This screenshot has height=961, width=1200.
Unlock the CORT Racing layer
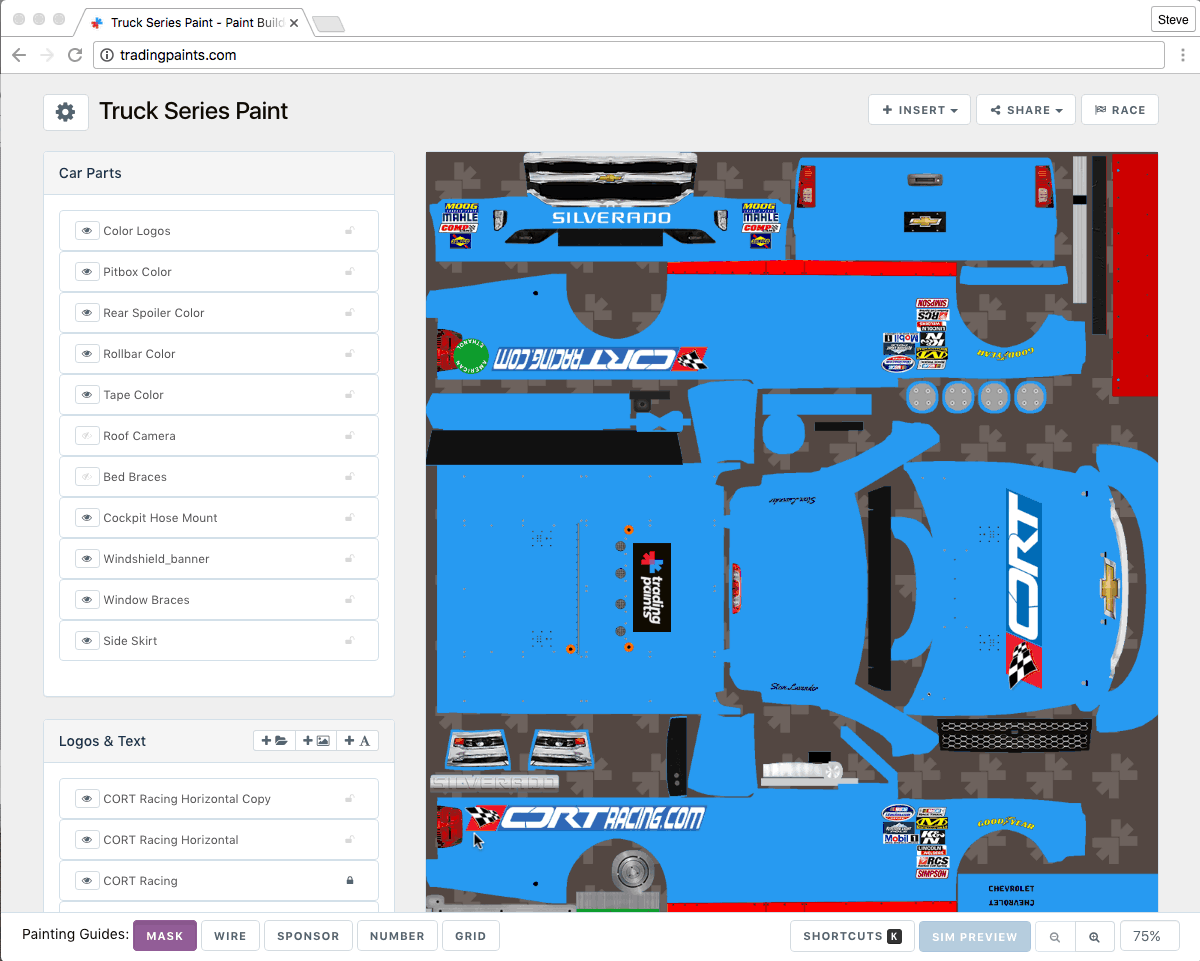[x=350, y=881]
